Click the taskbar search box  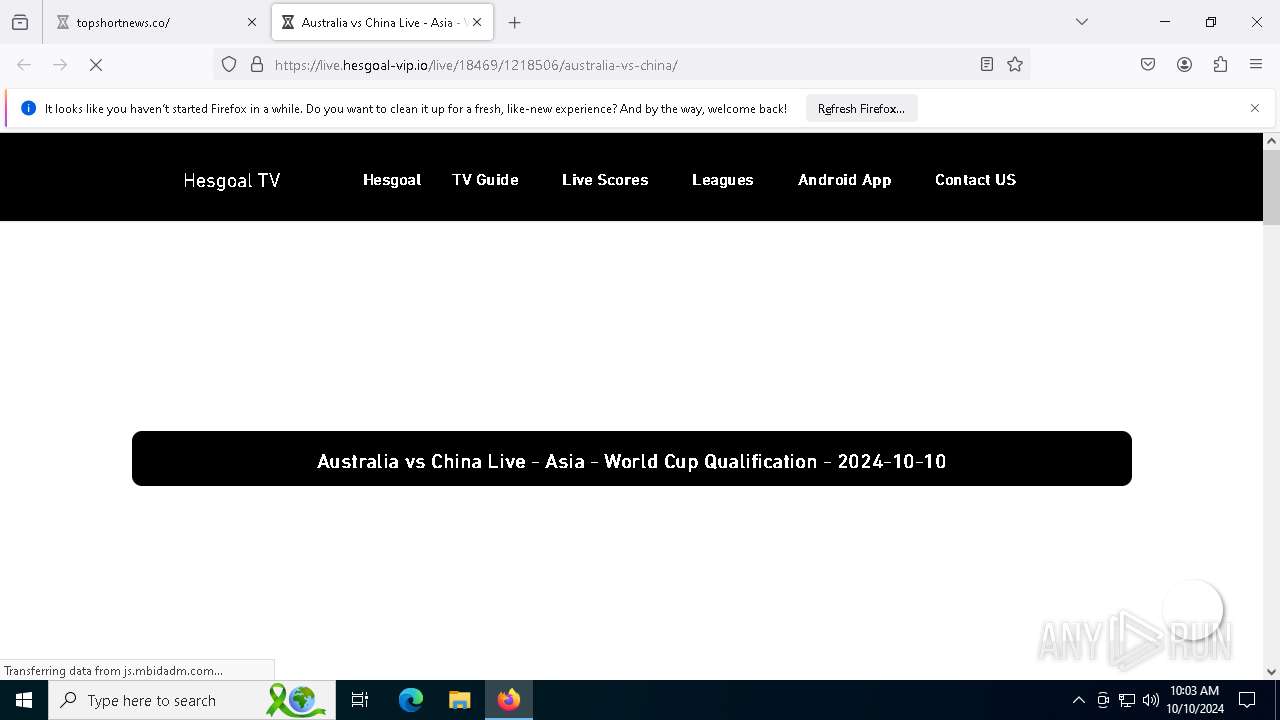tap(192, 700)
